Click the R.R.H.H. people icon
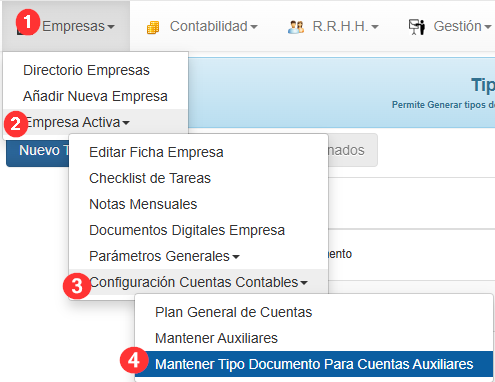Screen dimensions: 495x382 pyautogui.click(x=296, y=27)
